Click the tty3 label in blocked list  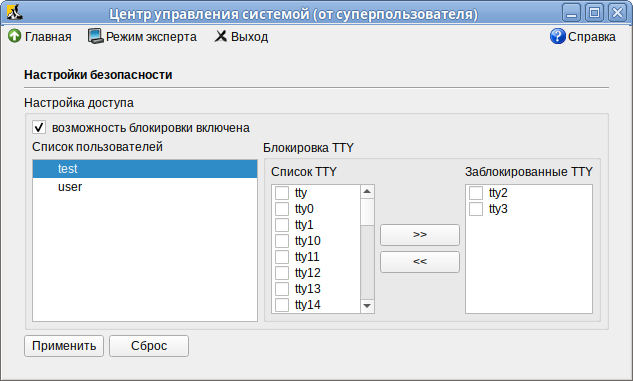click(x=498, y=209)
